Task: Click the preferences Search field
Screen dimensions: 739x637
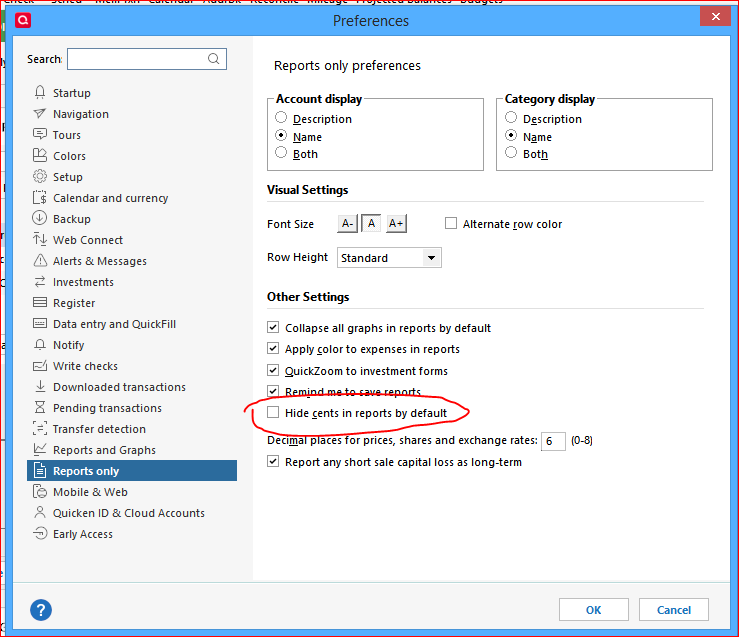Action: pos(147,59)
